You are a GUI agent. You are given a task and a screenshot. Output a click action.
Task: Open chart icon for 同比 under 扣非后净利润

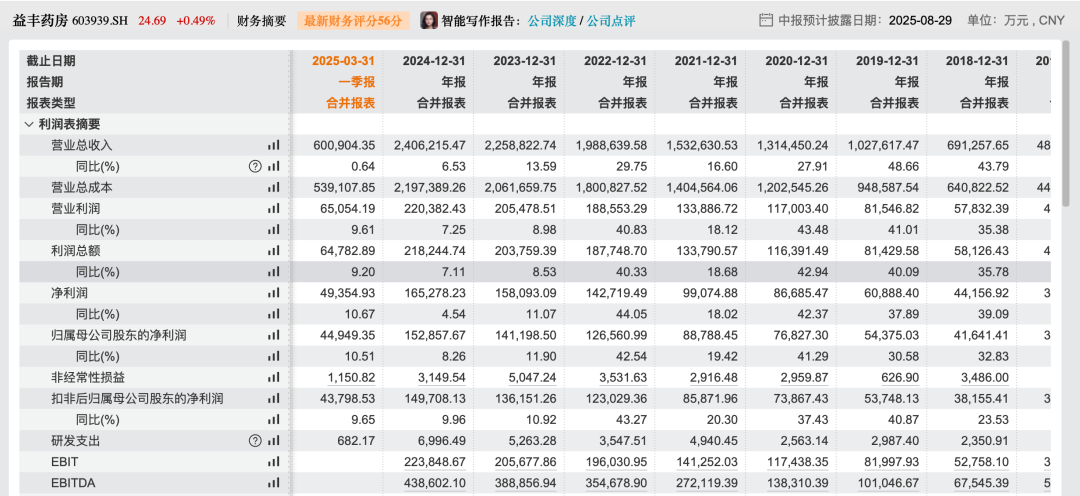click(273, 420)
